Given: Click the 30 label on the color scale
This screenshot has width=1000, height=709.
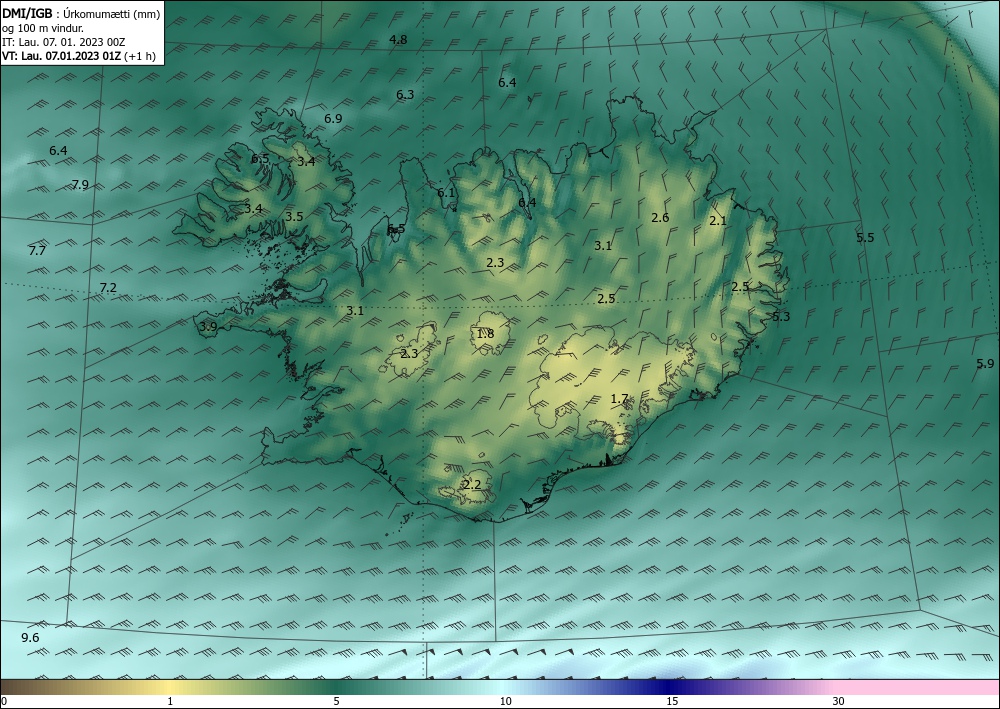Looking at the screenshot, I should click(839, 702).
